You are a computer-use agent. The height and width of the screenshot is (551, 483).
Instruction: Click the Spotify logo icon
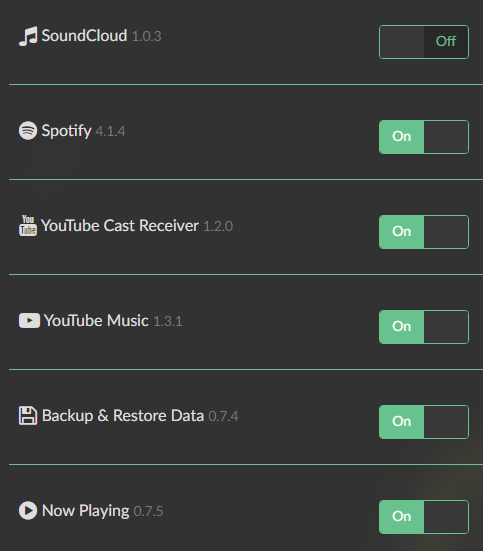click(28, 131)
